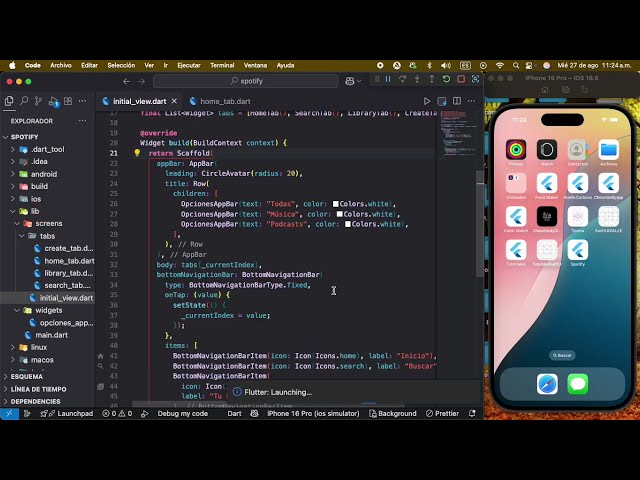Click the debug Step Over button
The image size is (640, 480).
(402, 79)
